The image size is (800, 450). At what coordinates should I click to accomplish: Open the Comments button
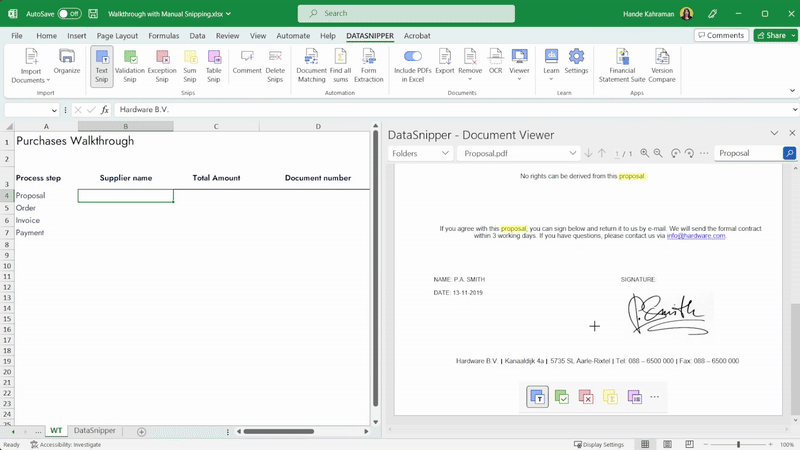click(721, 35)
